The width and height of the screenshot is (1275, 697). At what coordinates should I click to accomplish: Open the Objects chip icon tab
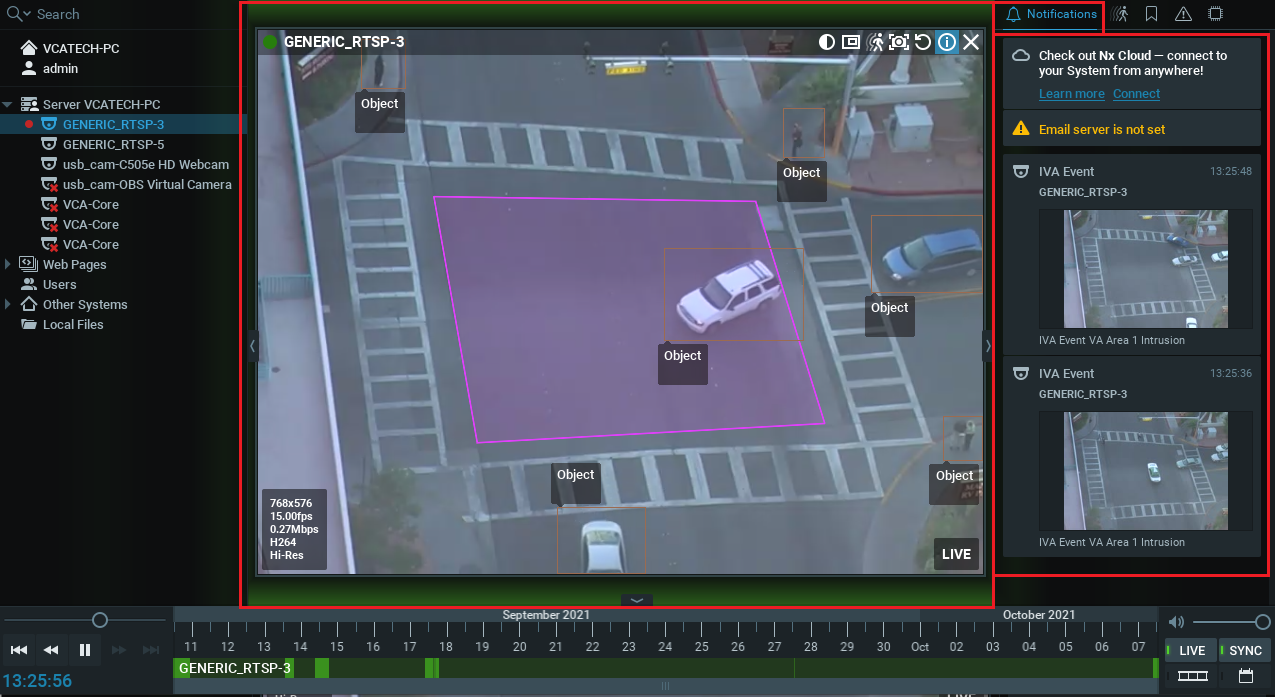[1216, 14]
